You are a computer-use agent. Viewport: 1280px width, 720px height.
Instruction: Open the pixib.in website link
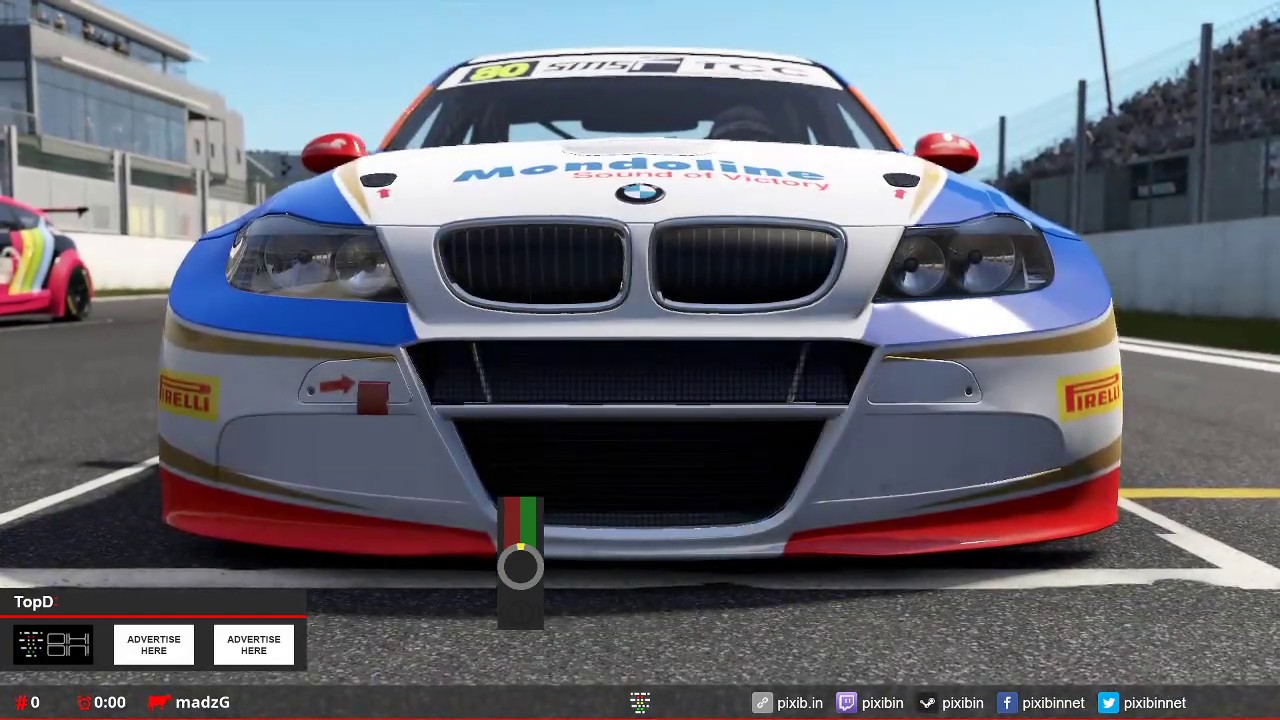800,703
